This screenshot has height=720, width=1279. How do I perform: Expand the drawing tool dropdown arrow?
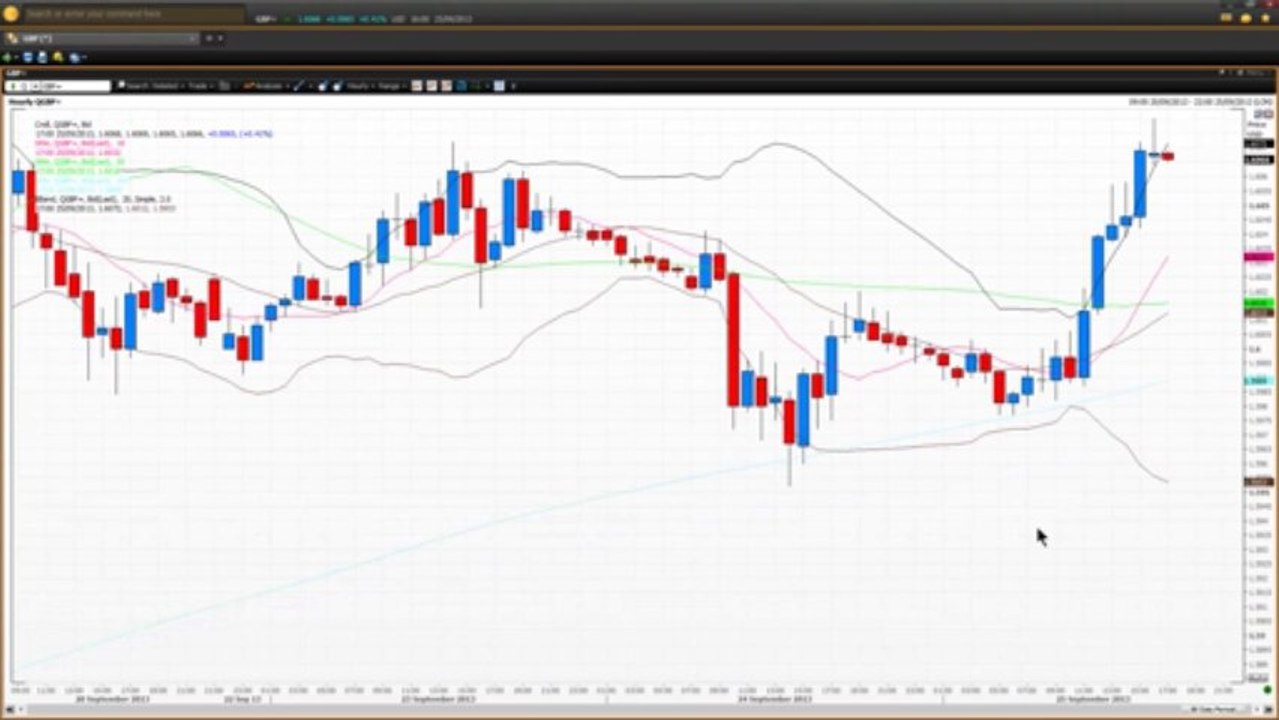click(x=309, y=86)
